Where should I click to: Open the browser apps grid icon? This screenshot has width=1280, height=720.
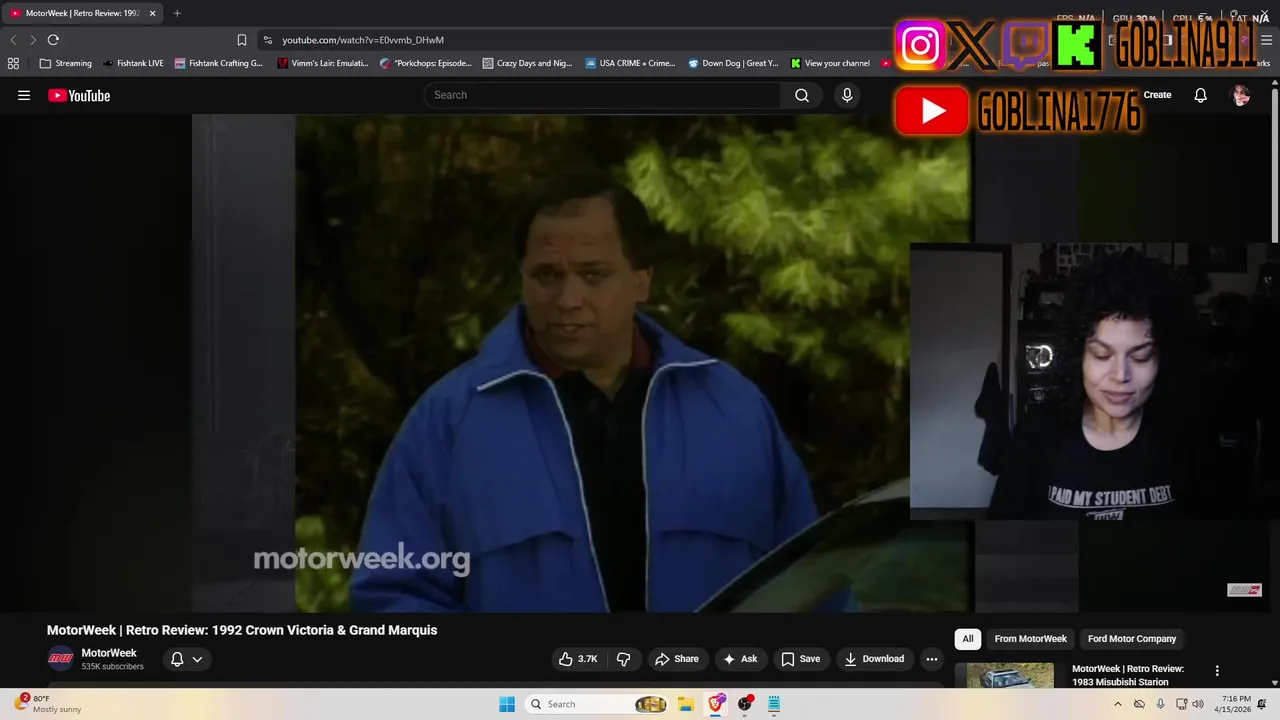pyautogui.click(x=13, y=63)
